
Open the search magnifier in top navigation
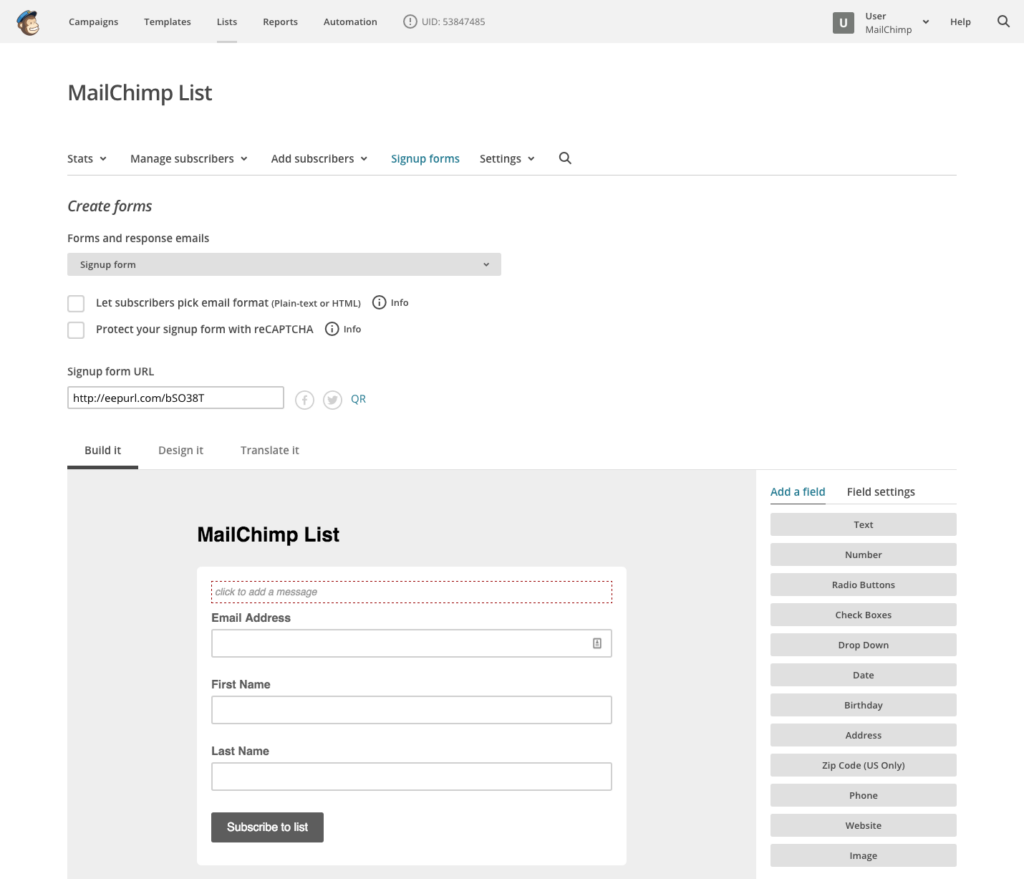pyautogui.click(x=1003, y=21)
